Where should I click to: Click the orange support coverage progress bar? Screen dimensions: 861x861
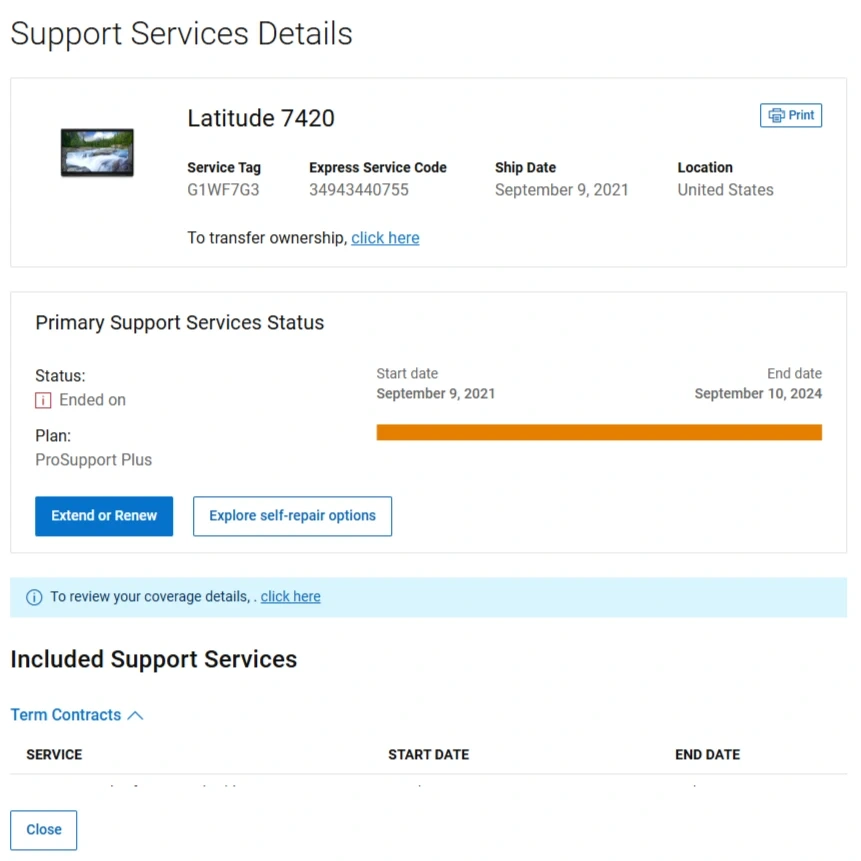(598, 432)
